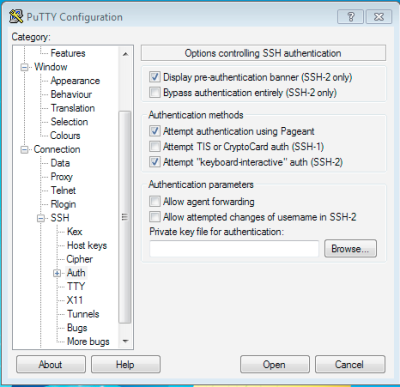This screenshot has width=400, height=387.
Task: Click the PuTTY icon in title bar
Action: tap(16, 16)
